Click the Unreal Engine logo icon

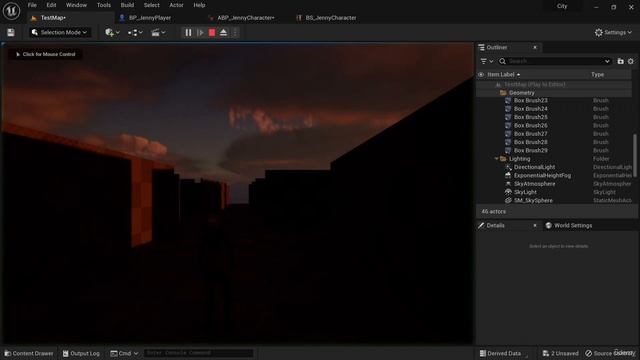point(11,11)
